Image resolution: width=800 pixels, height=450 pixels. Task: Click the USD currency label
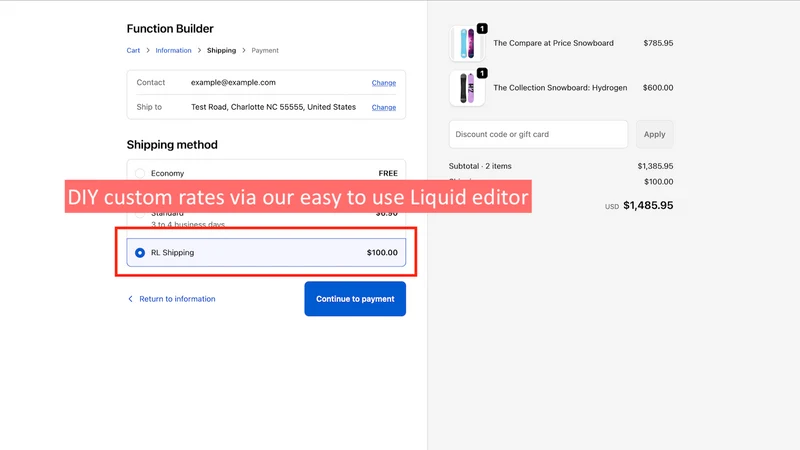(612, 207)
